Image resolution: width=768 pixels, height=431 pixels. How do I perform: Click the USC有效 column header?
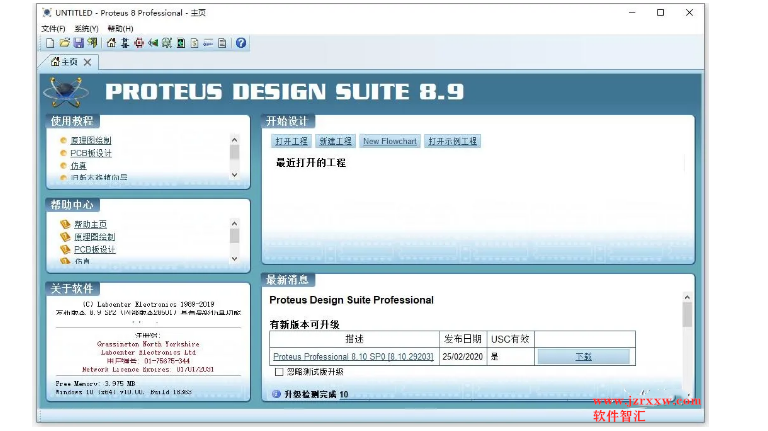[510, 339]
